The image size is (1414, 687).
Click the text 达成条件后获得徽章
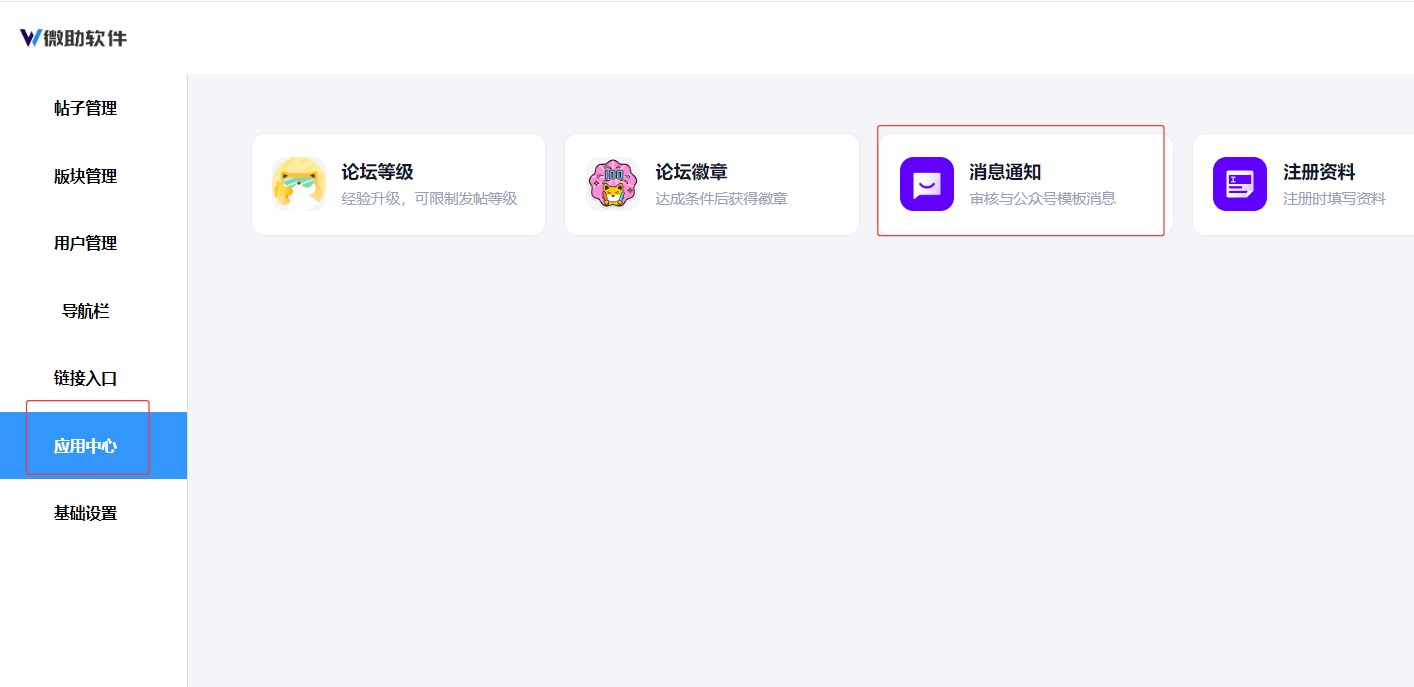coord(721,198)
